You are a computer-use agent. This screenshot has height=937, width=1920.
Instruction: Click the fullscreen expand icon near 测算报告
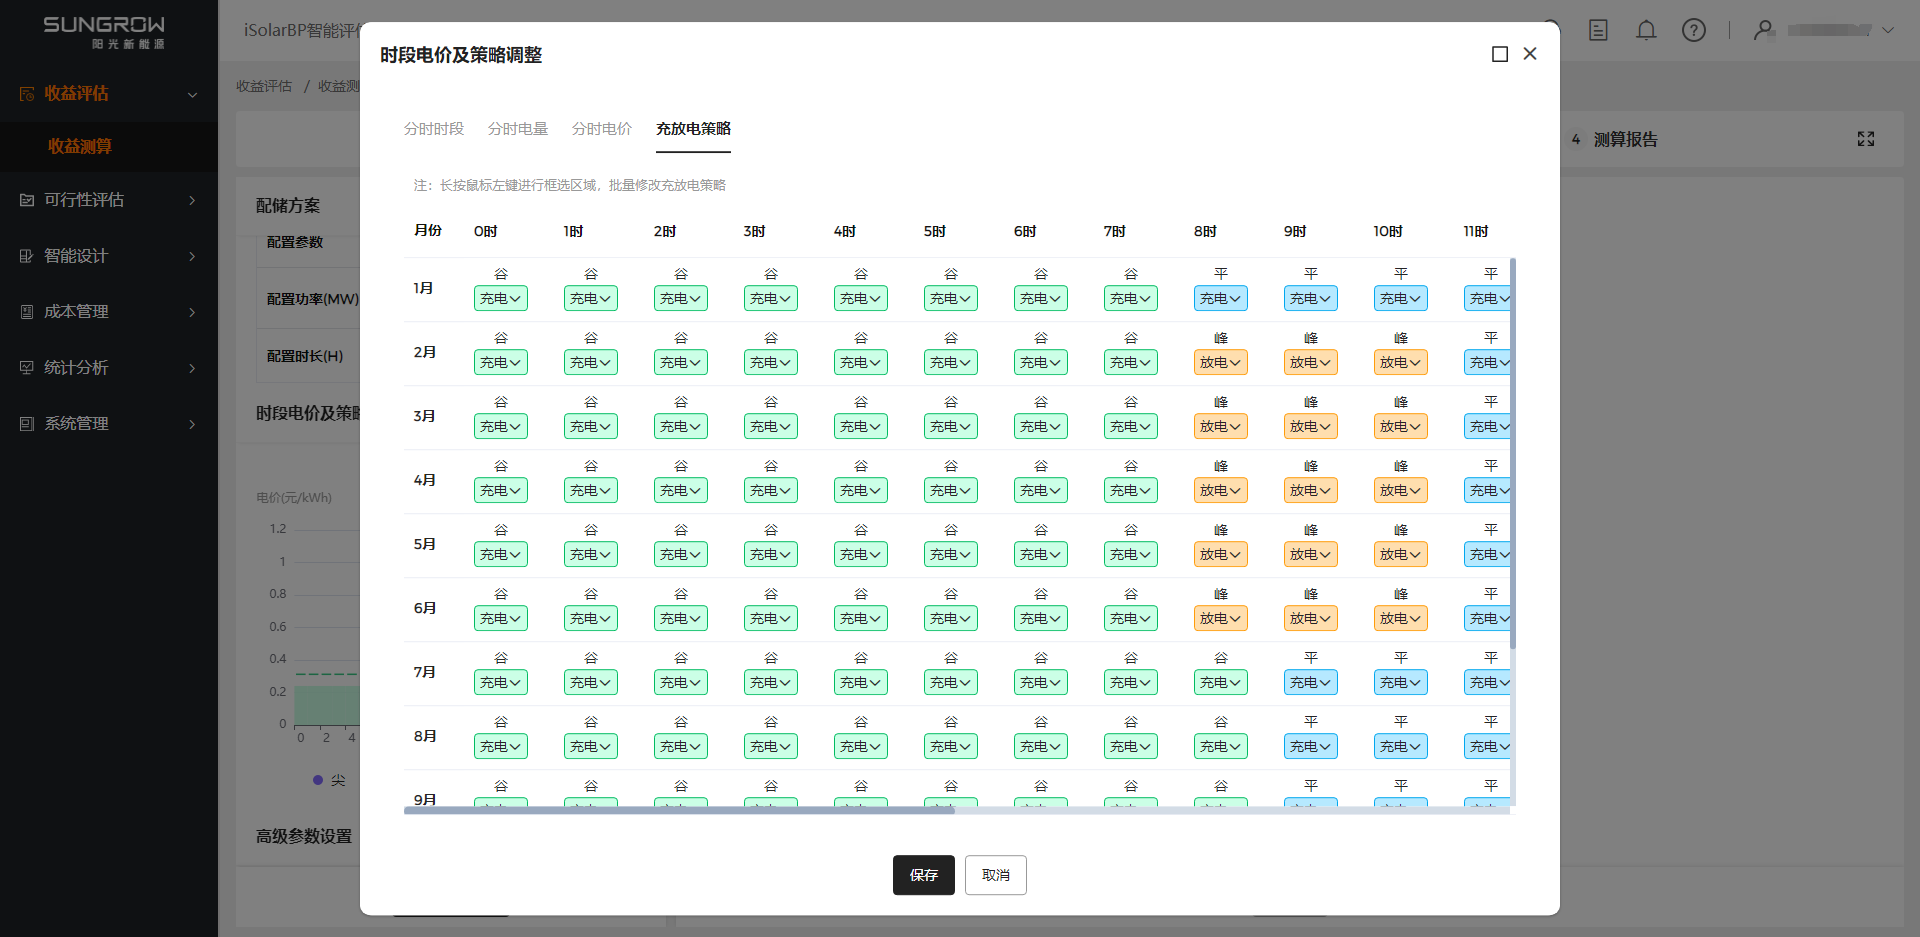pyautogui.click(x=1865, y=139)
